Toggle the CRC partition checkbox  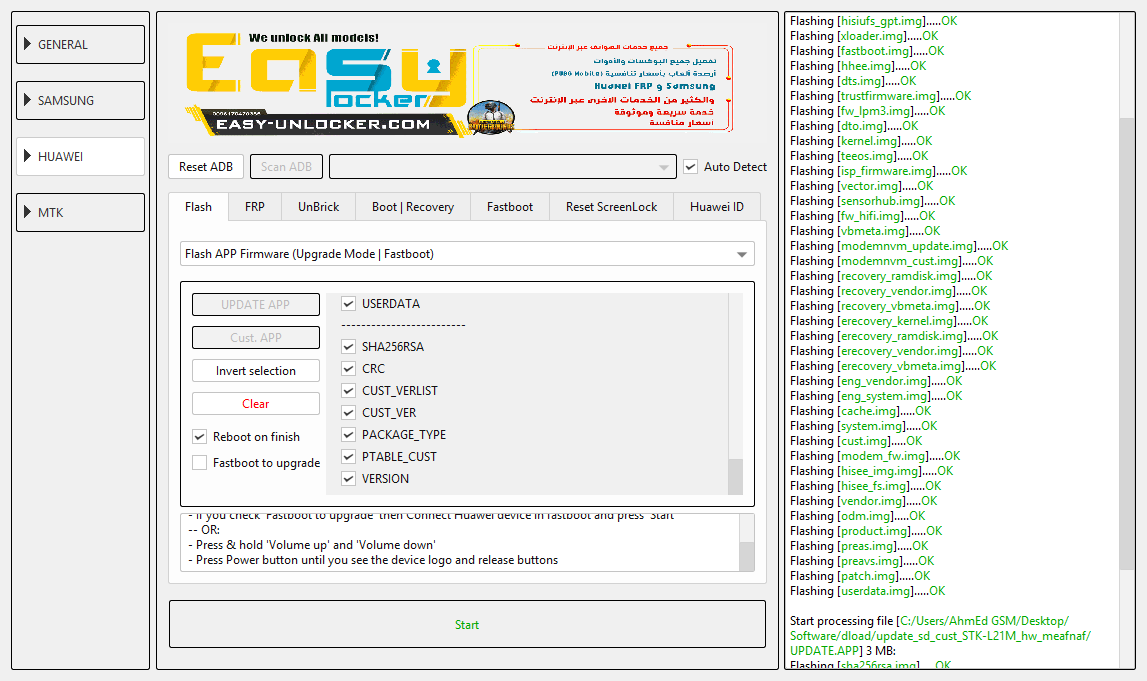[348, 369]
